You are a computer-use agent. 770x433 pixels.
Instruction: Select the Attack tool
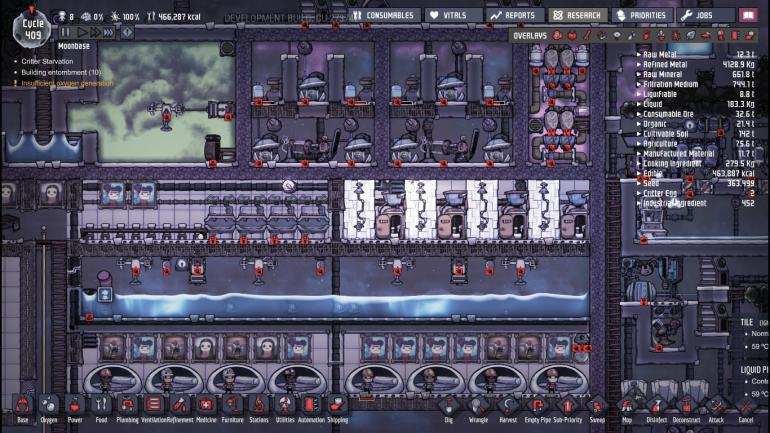(x=716, y=409)
